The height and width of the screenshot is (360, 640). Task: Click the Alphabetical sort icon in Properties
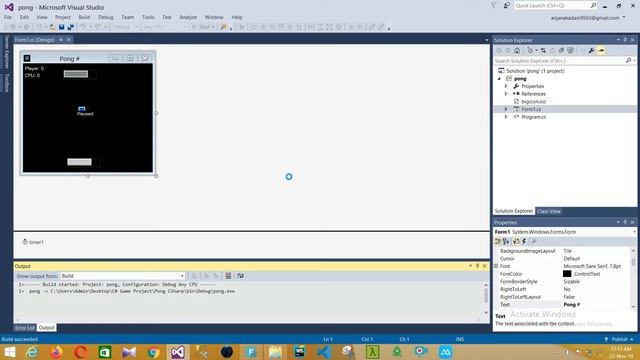click(x=506, y=242)
